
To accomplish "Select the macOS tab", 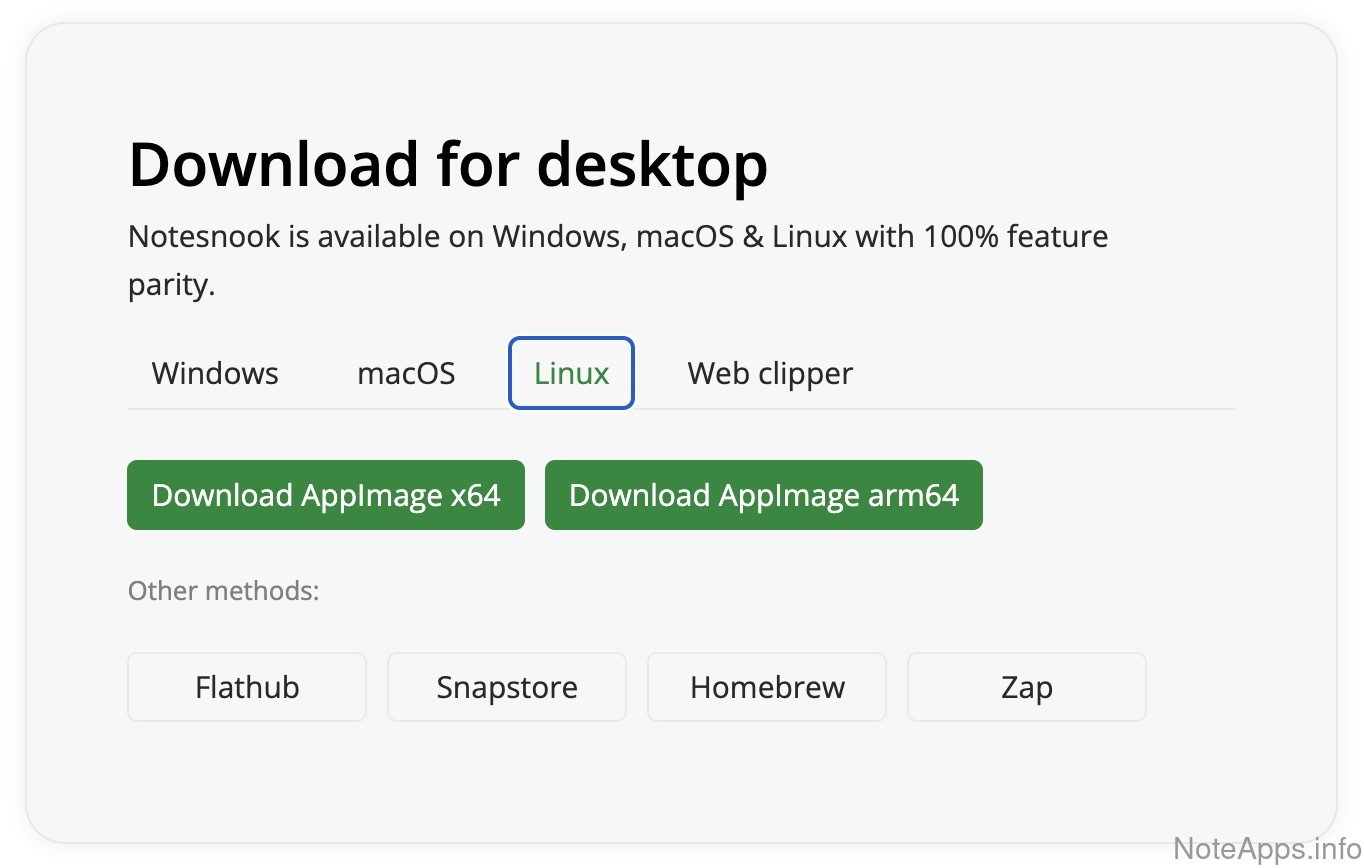I will (406, 374).
